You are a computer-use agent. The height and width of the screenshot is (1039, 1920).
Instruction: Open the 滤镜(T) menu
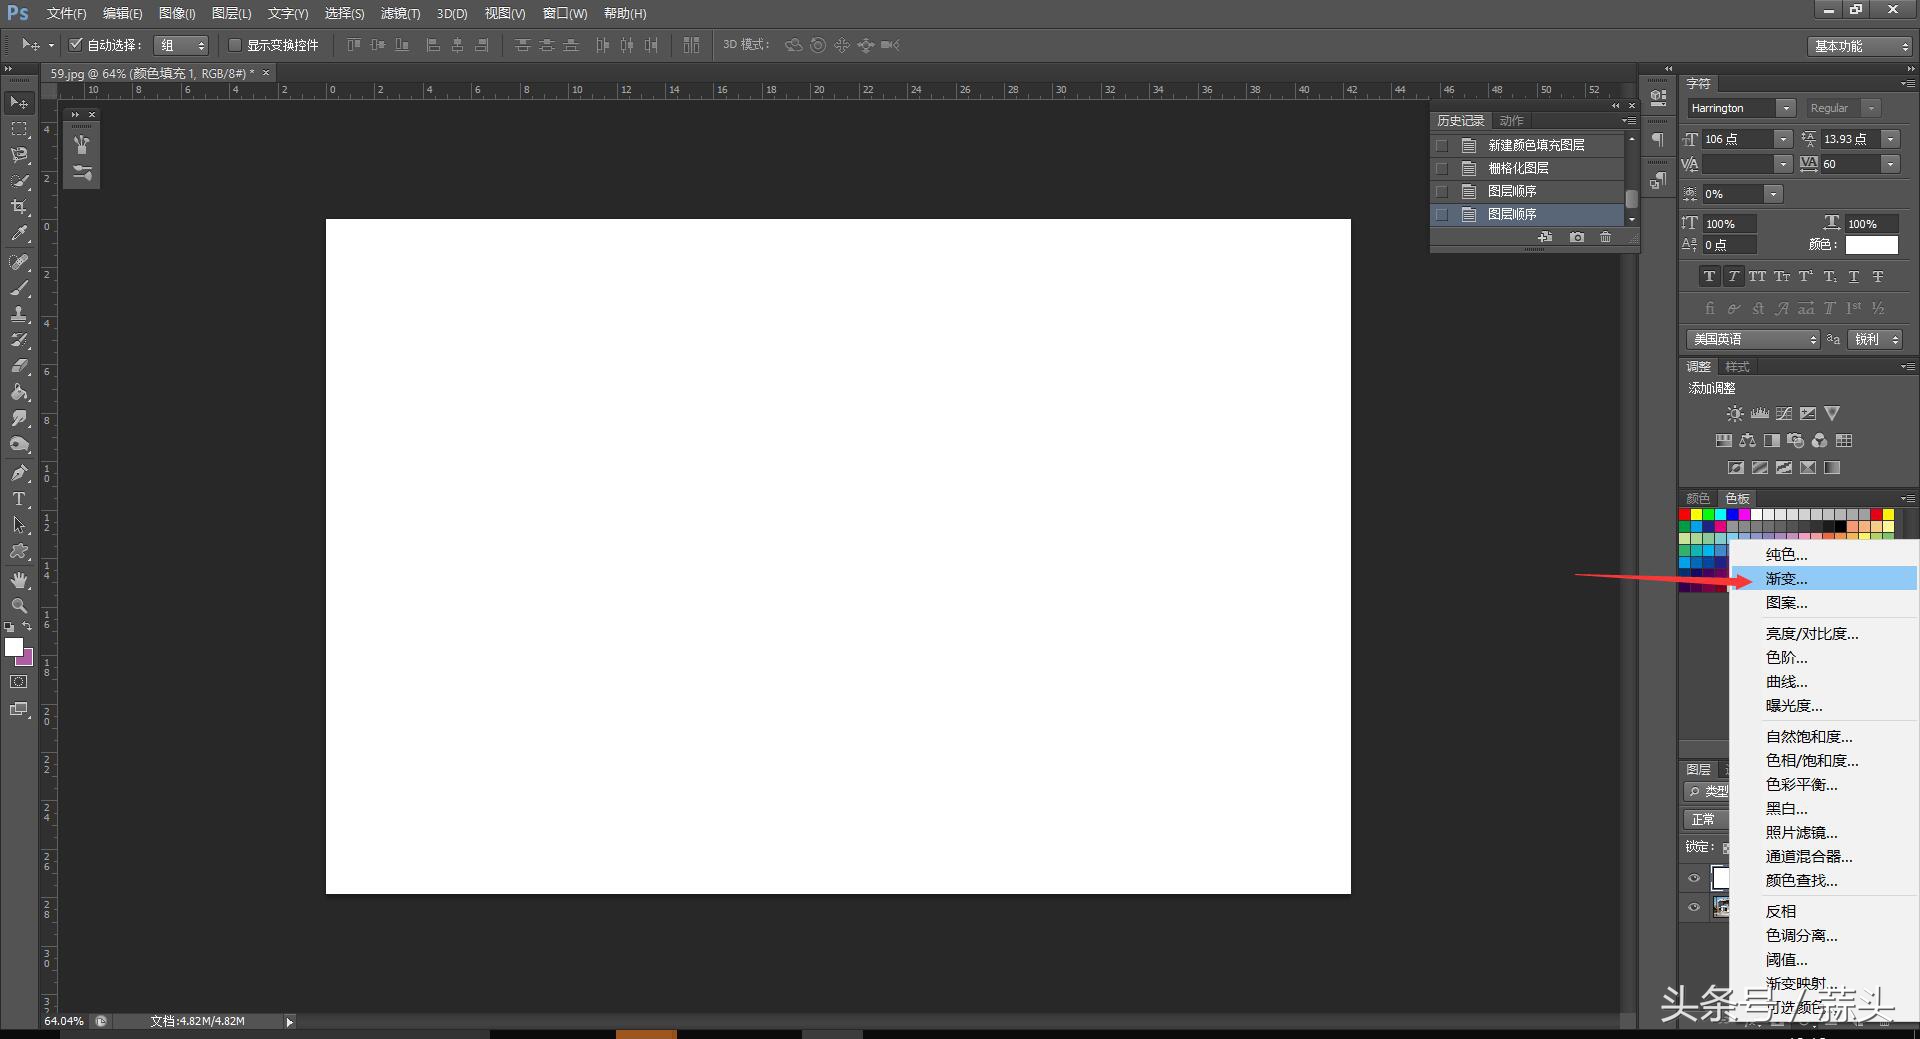point(399,13)
